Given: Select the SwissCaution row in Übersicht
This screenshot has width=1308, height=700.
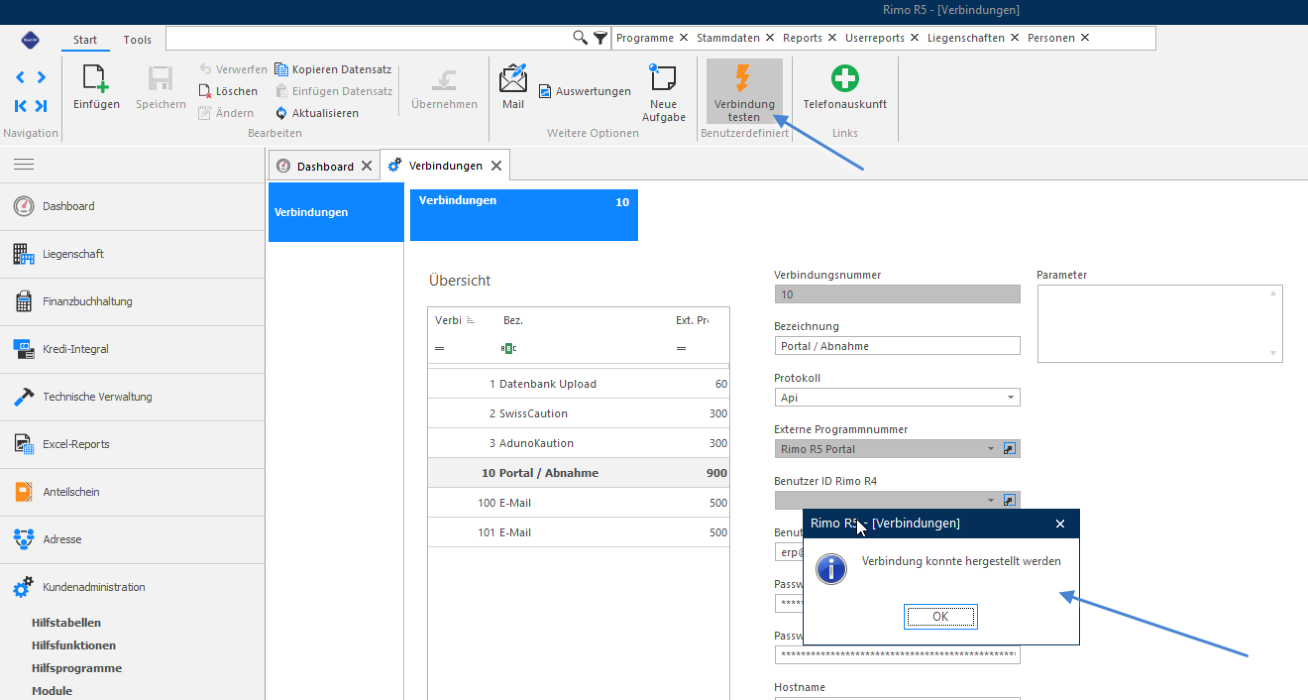Looking at the screenshot, I should pos(578,413).
